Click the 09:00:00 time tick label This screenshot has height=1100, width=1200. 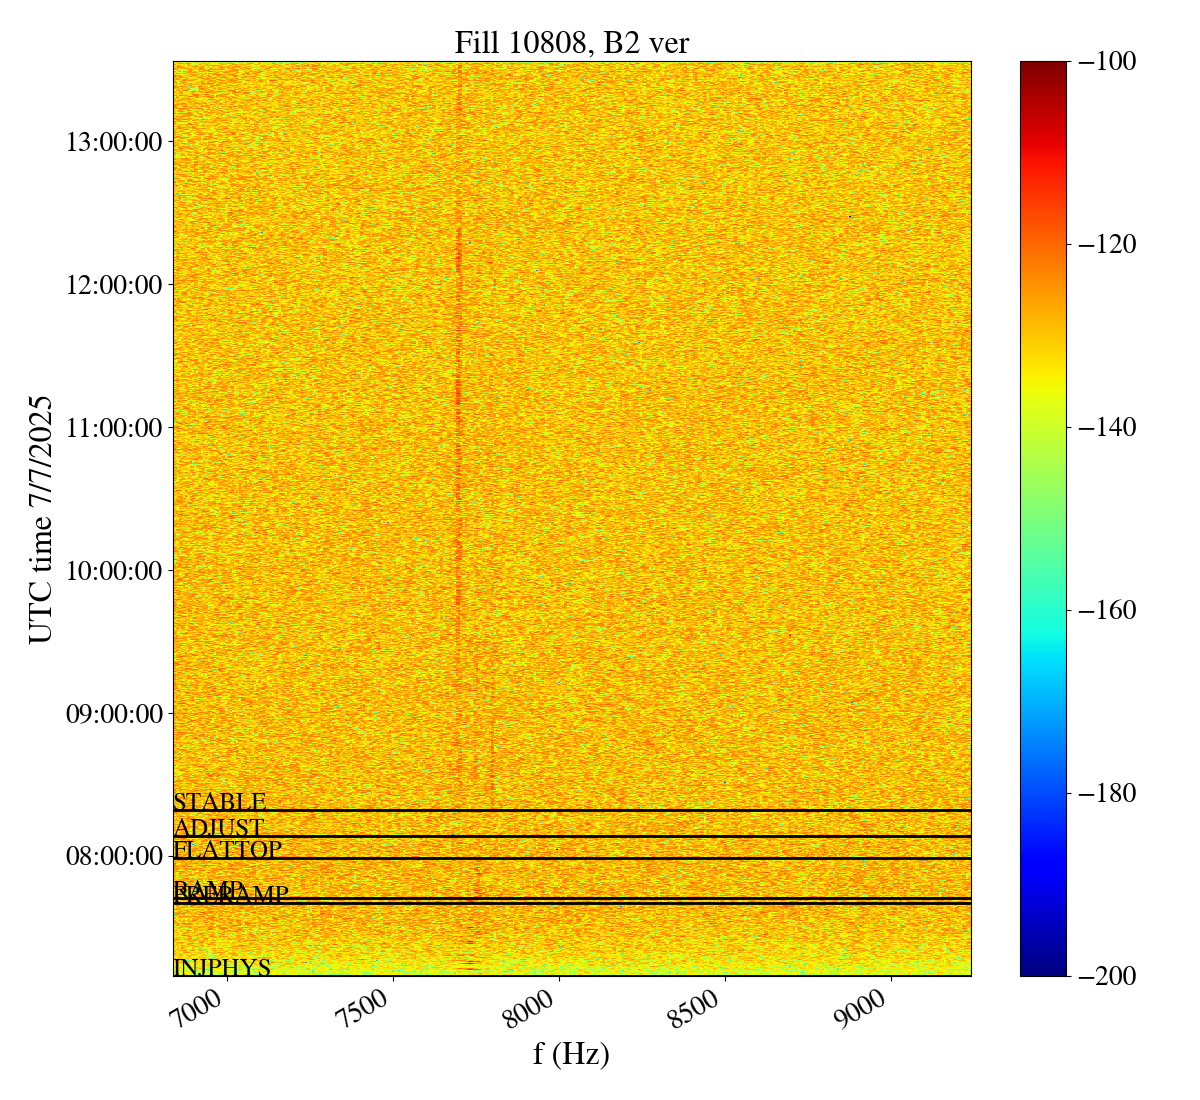(x=114, y=714)
